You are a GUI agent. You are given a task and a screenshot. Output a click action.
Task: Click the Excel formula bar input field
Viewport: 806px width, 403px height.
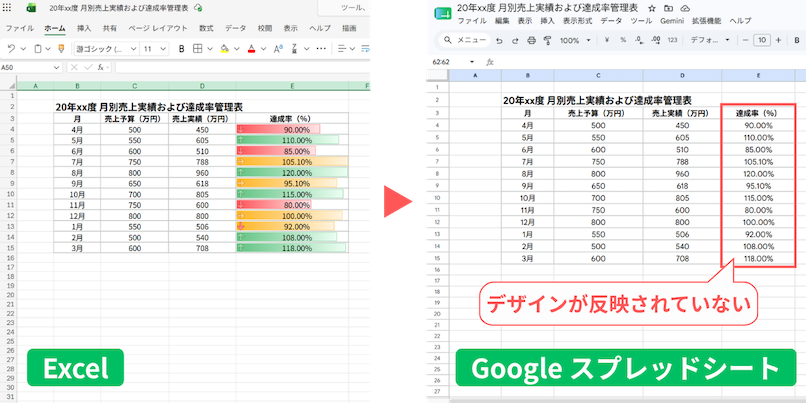pos(243,67)
